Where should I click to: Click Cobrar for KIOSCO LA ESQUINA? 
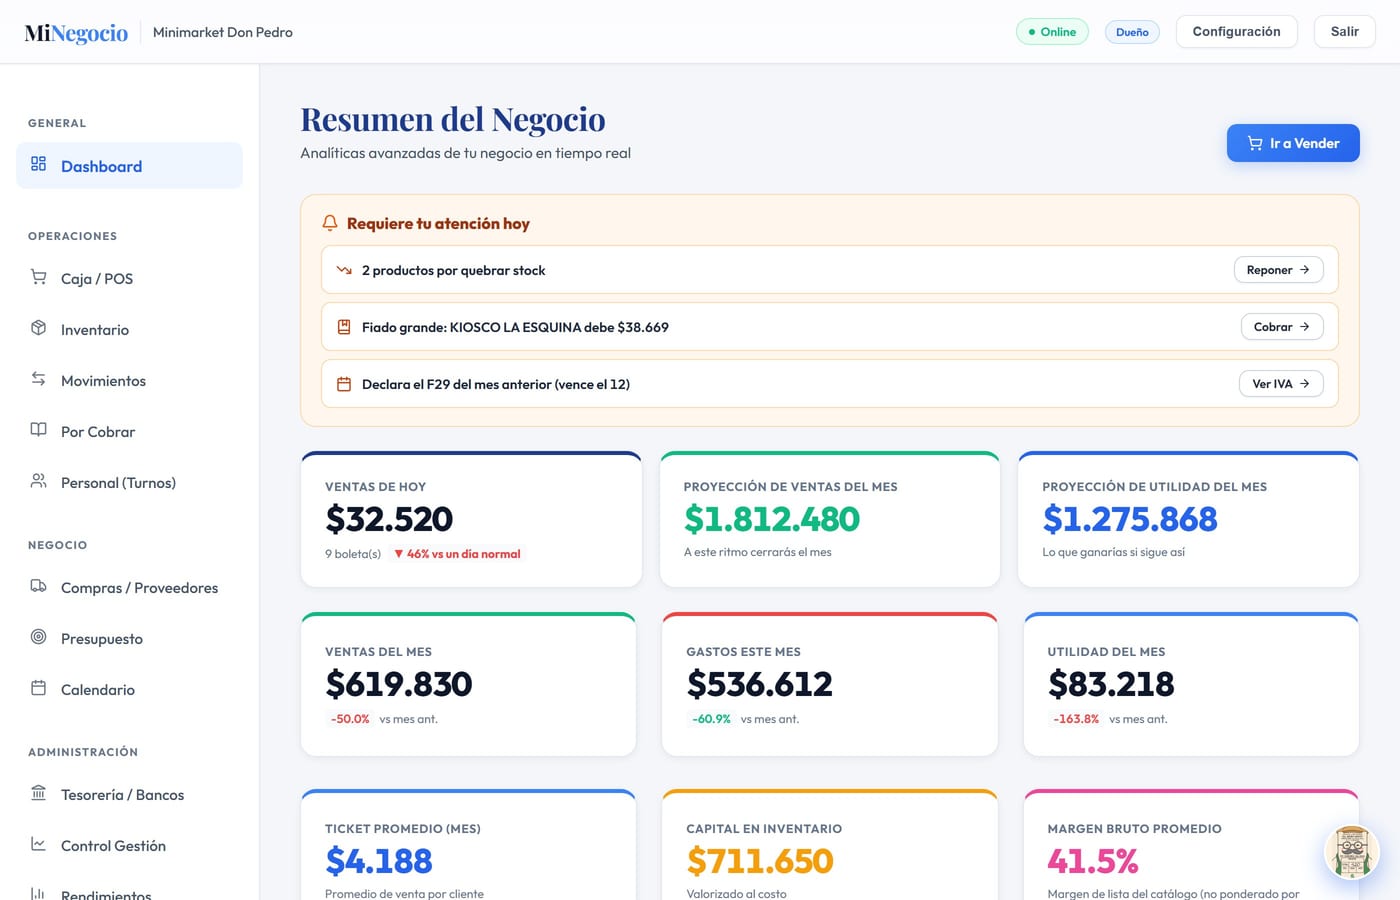[1282, 327]
